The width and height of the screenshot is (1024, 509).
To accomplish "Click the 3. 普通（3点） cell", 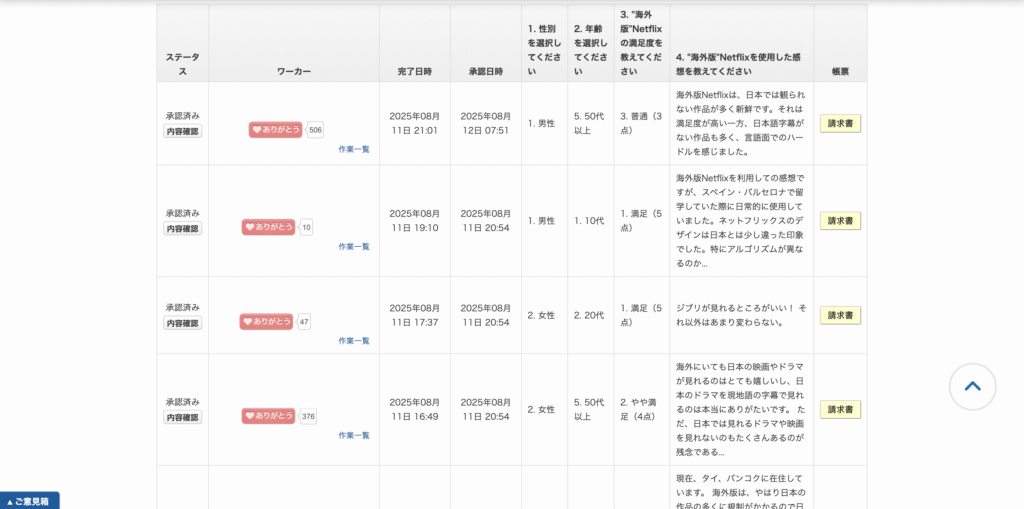I will 641,123.
